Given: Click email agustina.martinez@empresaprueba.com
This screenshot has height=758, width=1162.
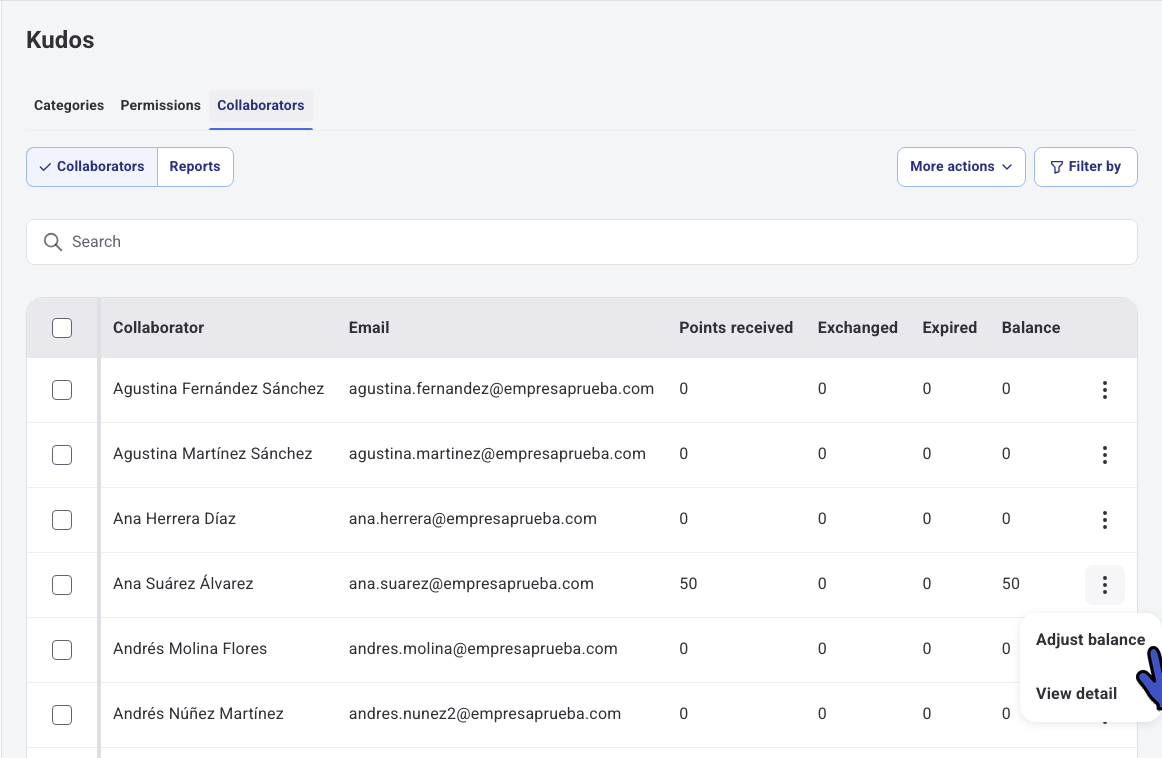Looking at the screenshot, I should click(497, 453).
